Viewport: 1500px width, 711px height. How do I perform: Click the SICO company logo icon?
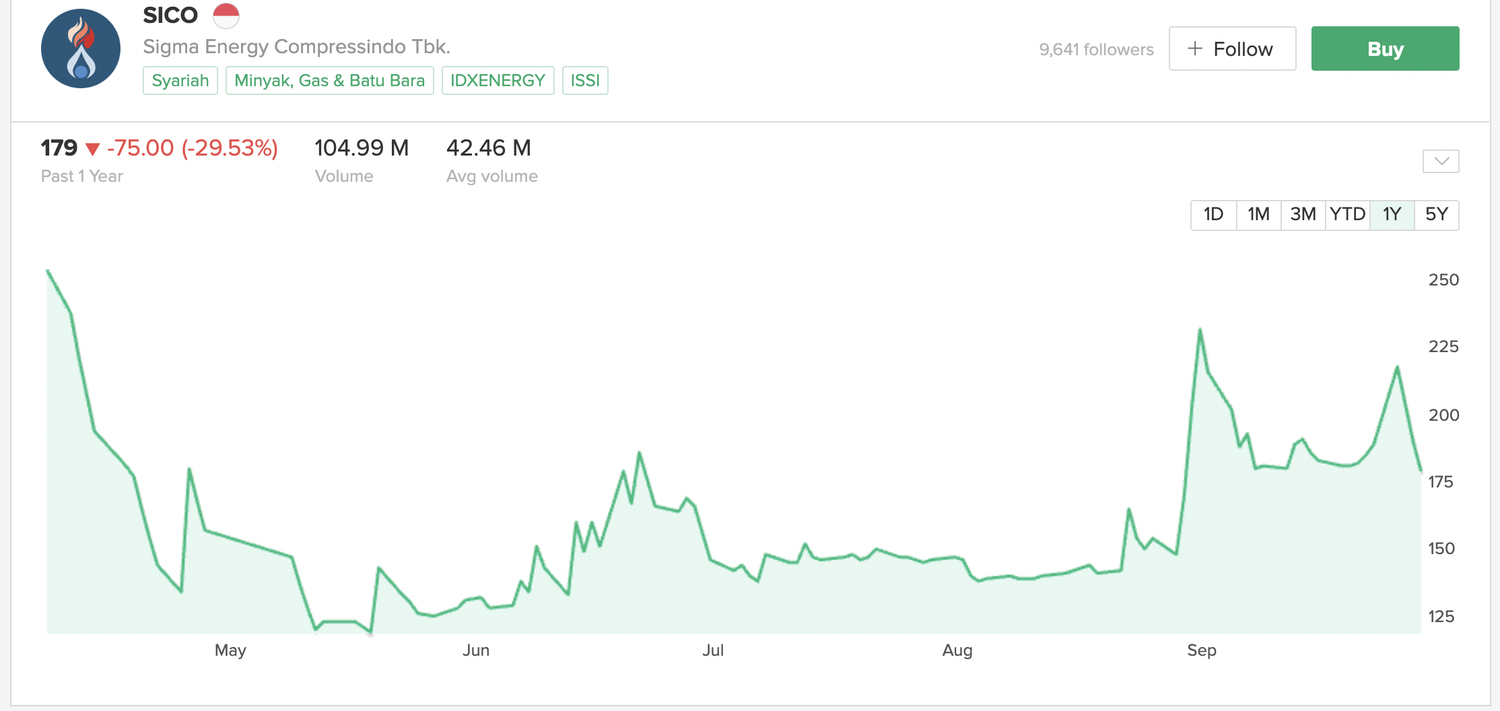point(80,47)
